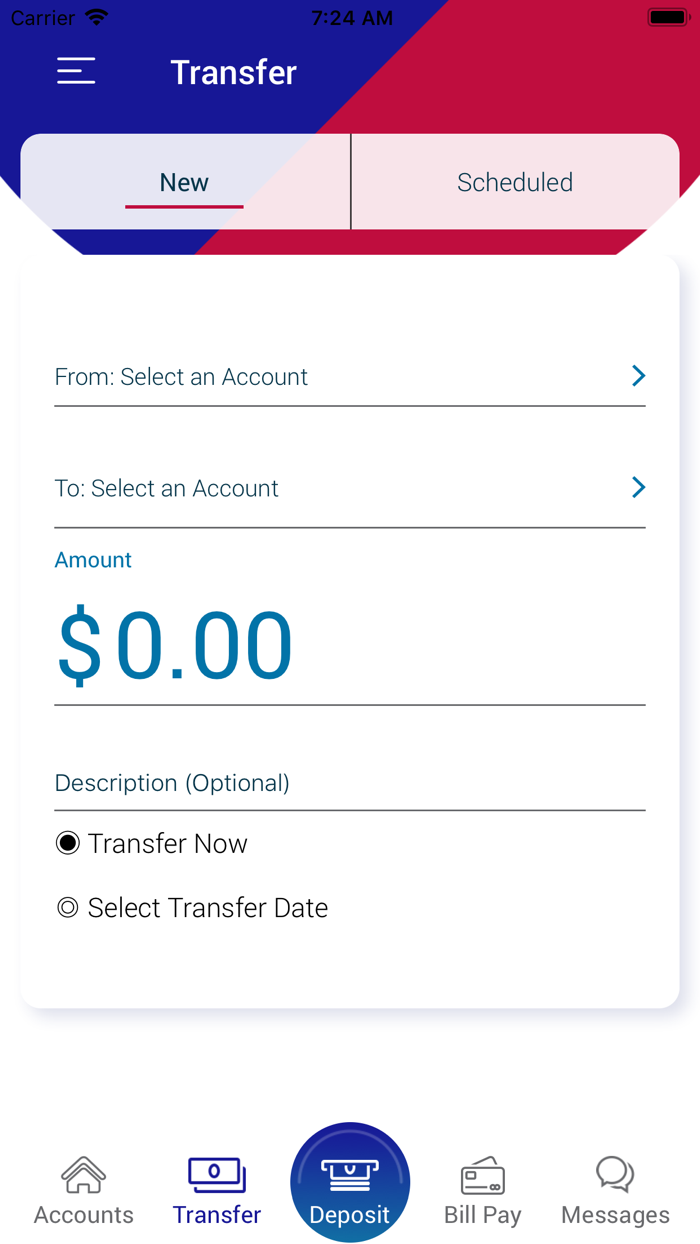Image resolution: width=700 pixels, height=1244 pixels.
Task: Tap the To: Select an Account row
Action: [167, 488]
